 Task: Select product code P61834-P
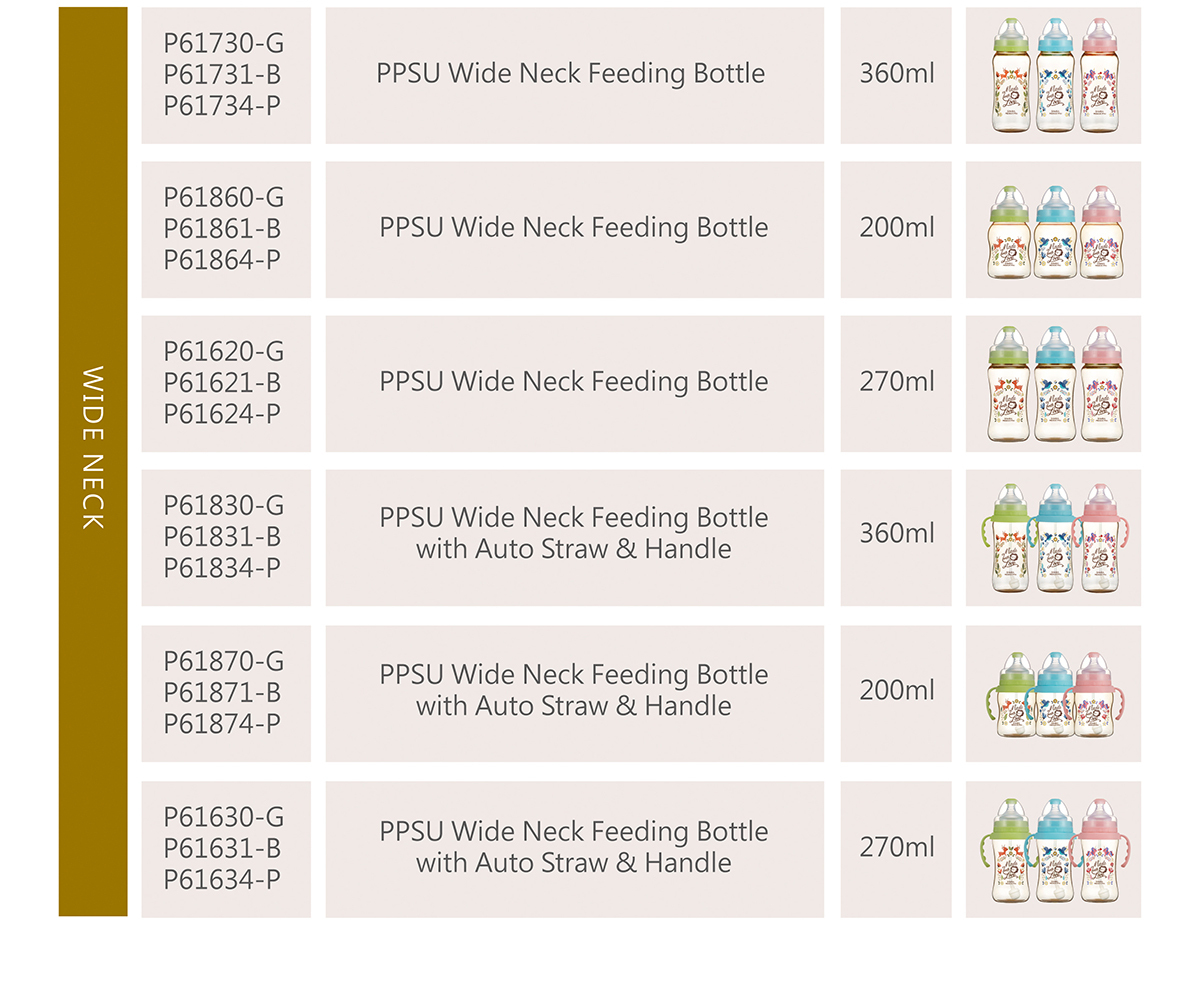click(x=222, y=568)
